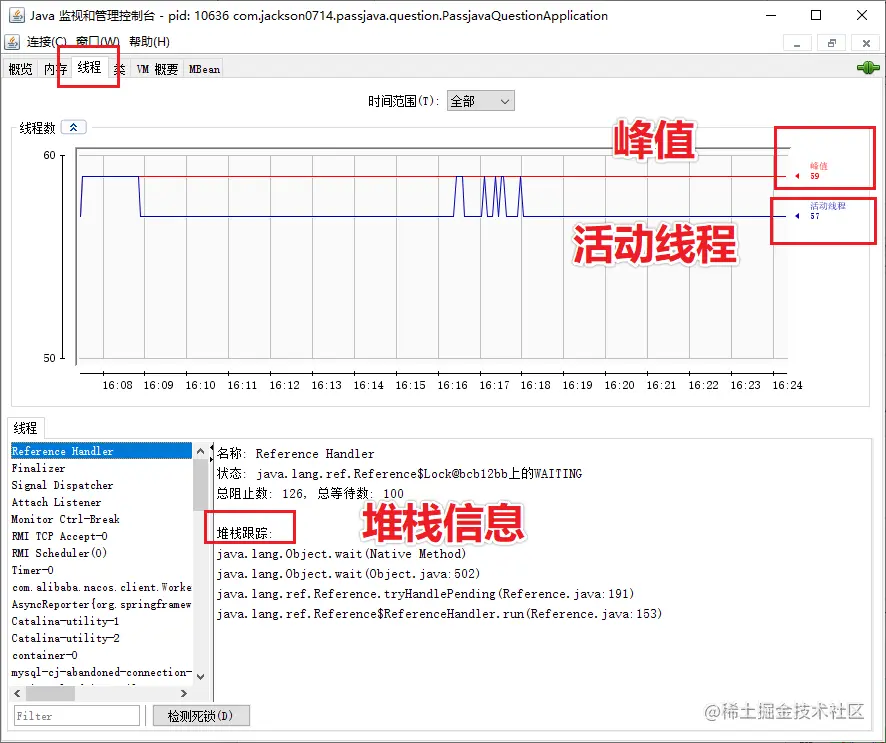Image resolution: width=886 pixels, height=743 pixels.
Task: Click the 名称 Reference Handler line
Action: click(296, 454)
